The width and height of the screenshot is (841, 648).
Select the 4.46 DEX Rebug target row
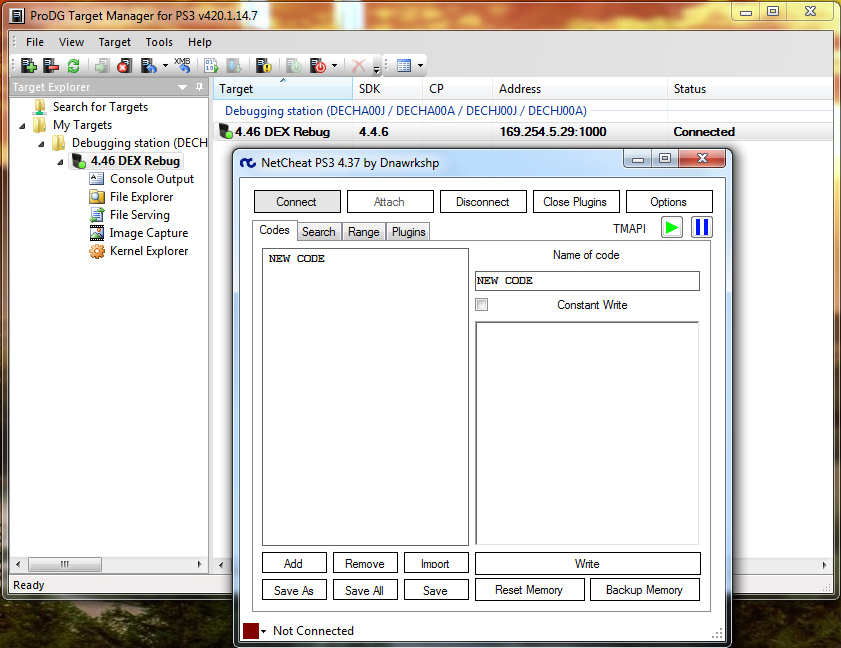pyautogui.click(x=522, y=131)
